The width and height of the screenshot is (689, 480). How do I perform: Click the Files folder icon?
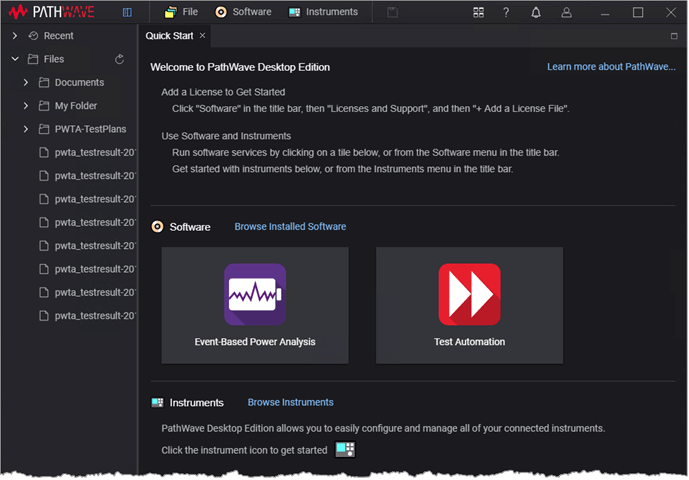pyautogui.click(x=33, y=59)
